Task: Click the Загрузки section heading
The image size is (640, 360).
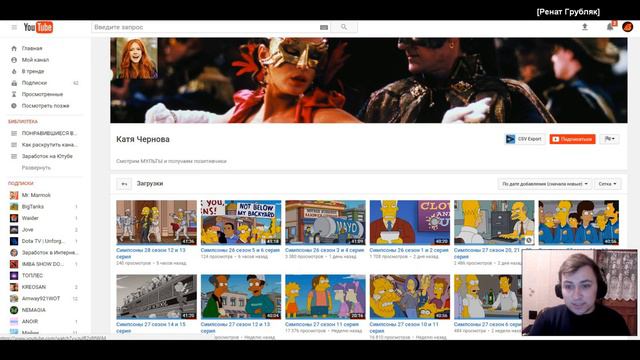Action: [x=150, y=184]
